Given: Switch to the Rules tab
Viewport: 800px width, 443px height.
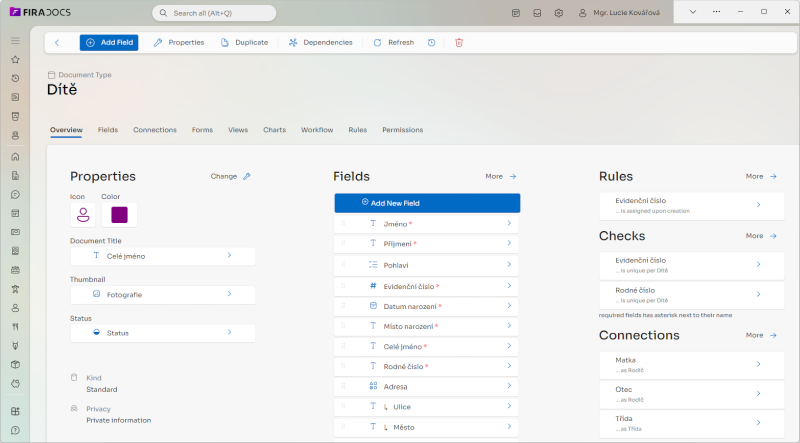Looking at the screenshot, I should pos(358,130).
